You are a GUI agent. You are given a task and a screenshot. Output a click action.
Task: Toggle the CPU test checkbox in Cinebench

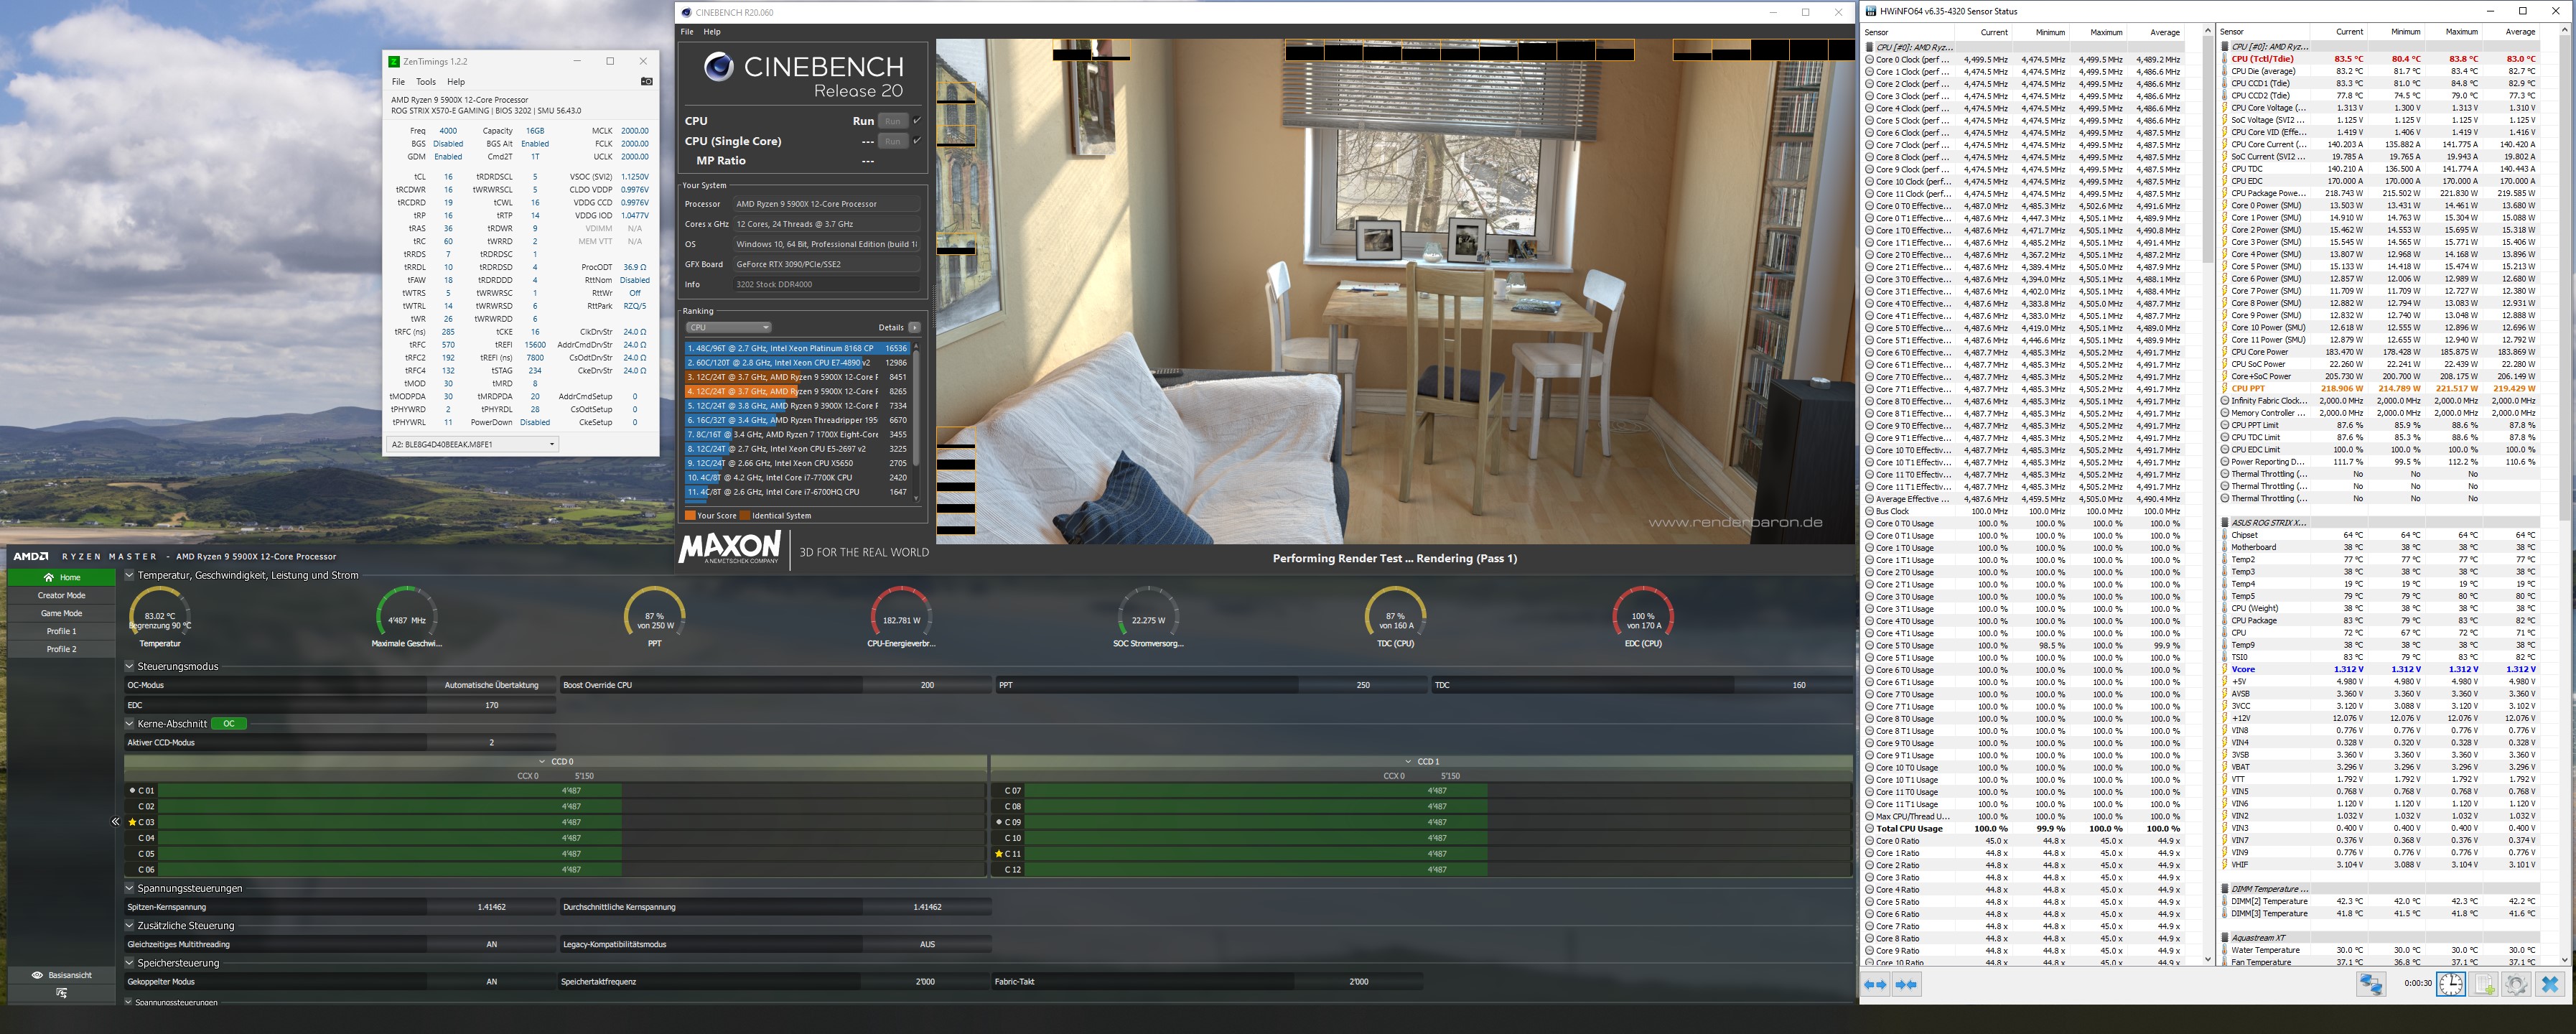click(x=917, y=121)
